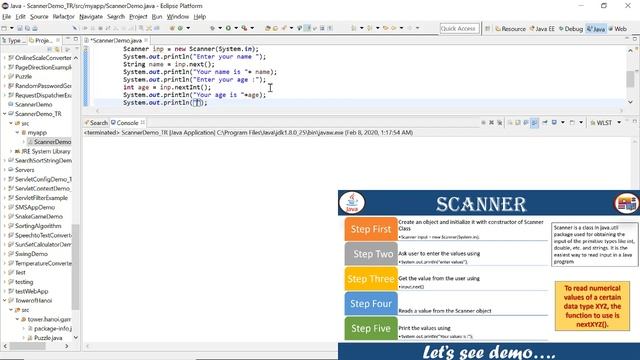Open the Navigate menu
The image size is (640, 360).
tap(91, 17)
